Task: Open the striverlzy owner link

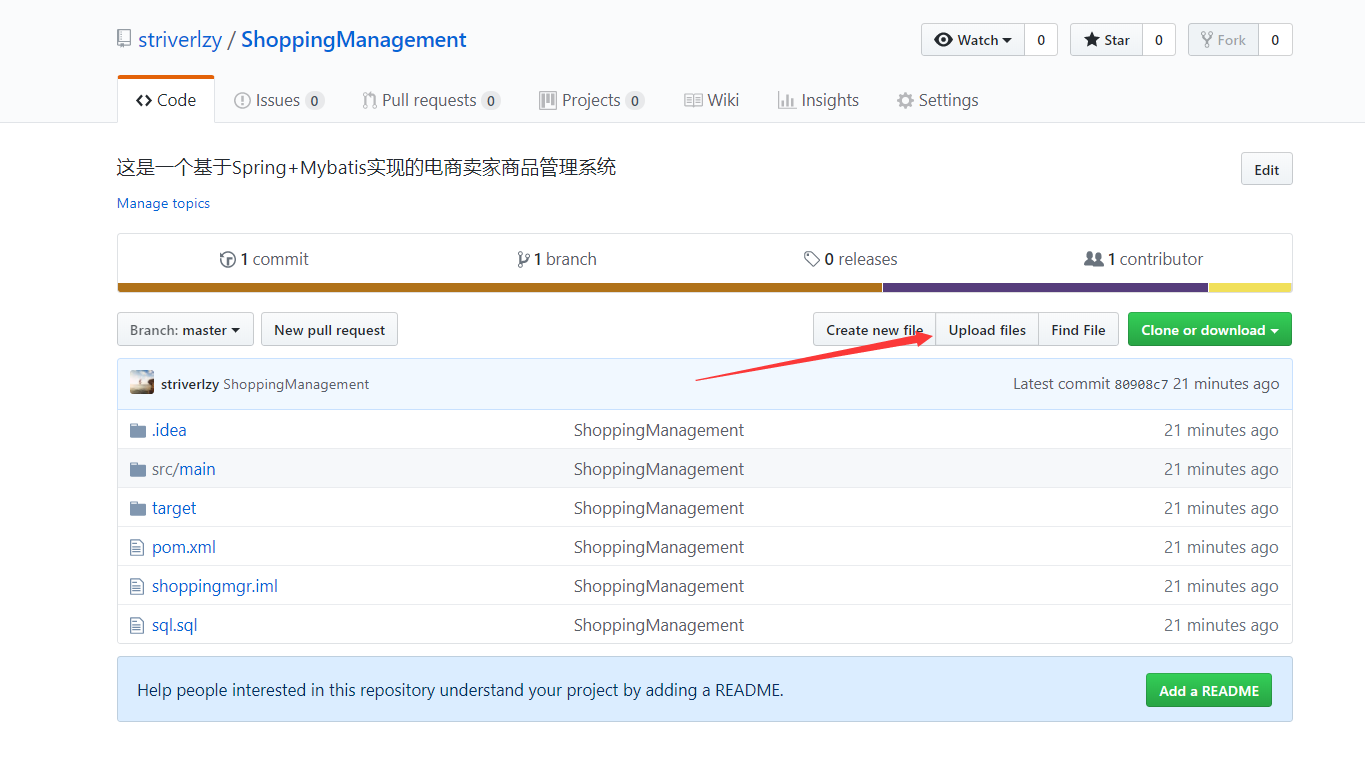Action: (180, 40)
